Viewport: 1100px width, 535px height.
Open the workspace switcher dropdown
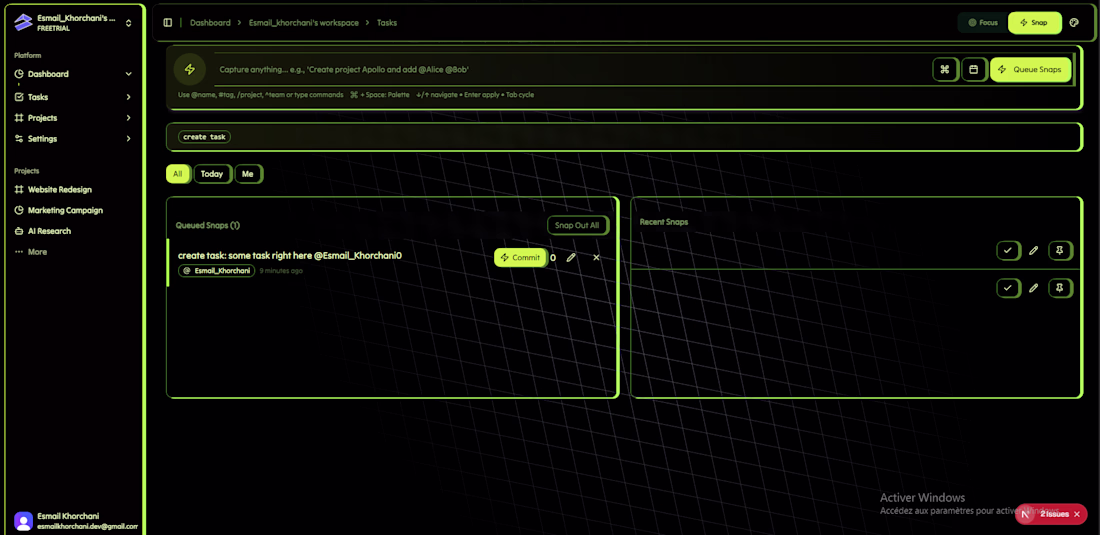pos(128,23)
